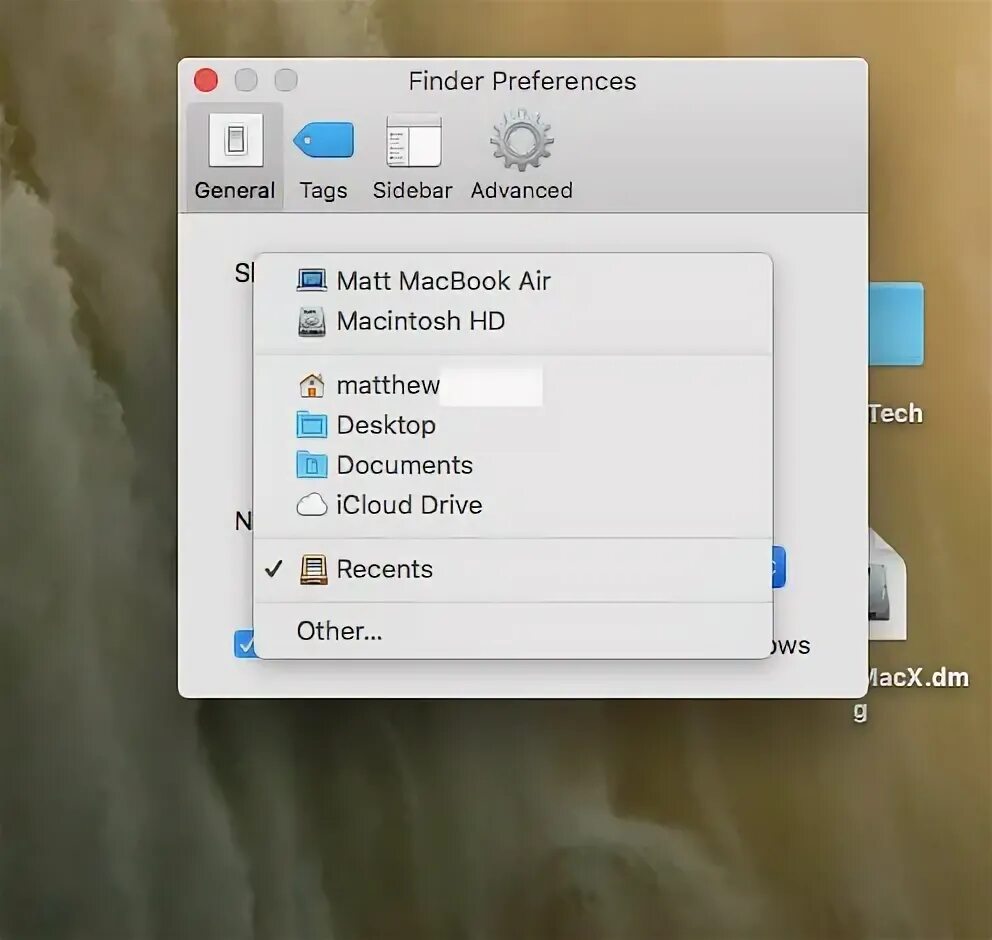This screenshot has width=992, height=940.
Task: Click the iCloud Drive cloud icon
Action: tap(312, 505)
